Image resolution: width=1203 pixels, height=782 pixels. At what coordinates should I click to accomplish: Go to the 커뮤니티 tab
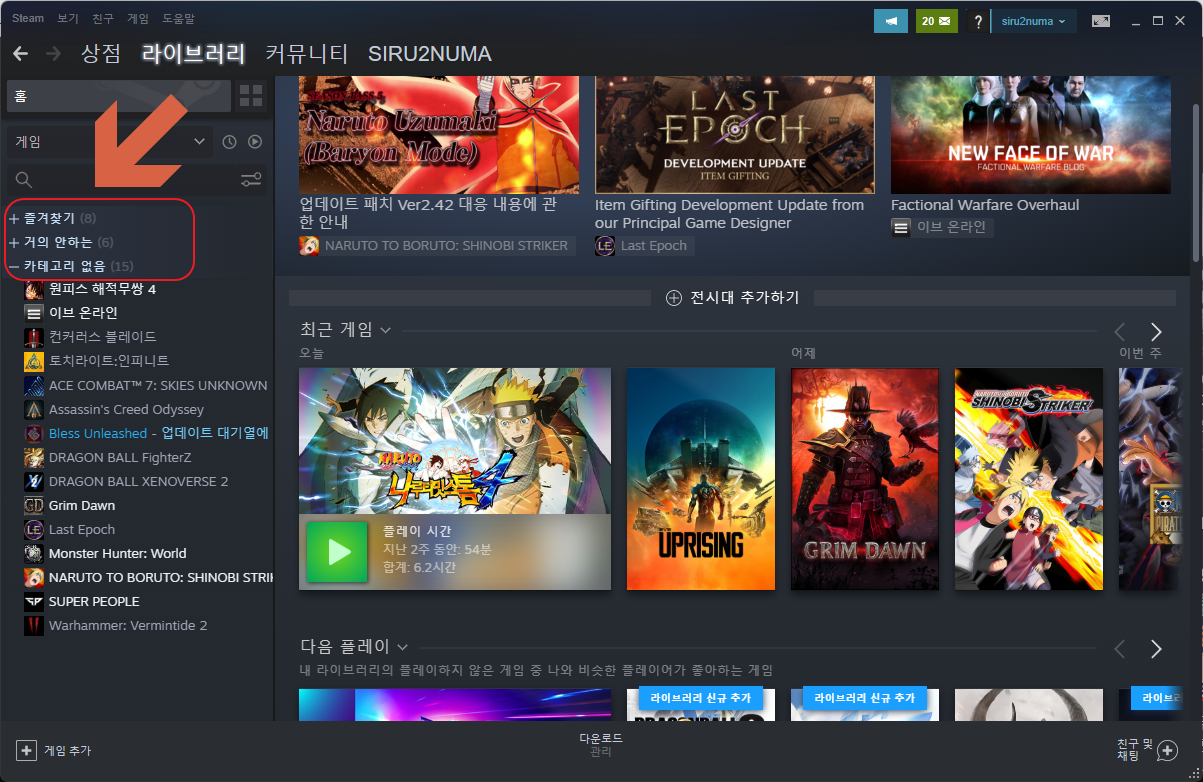307,54
